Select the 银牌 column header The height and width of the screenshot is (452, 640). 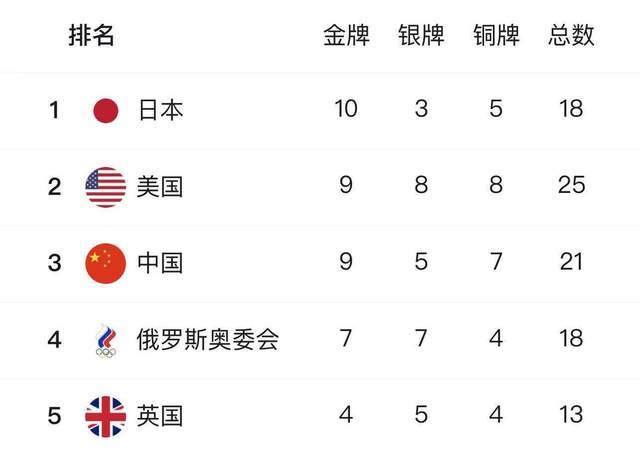pyautogui.click(x=421, y=35)
